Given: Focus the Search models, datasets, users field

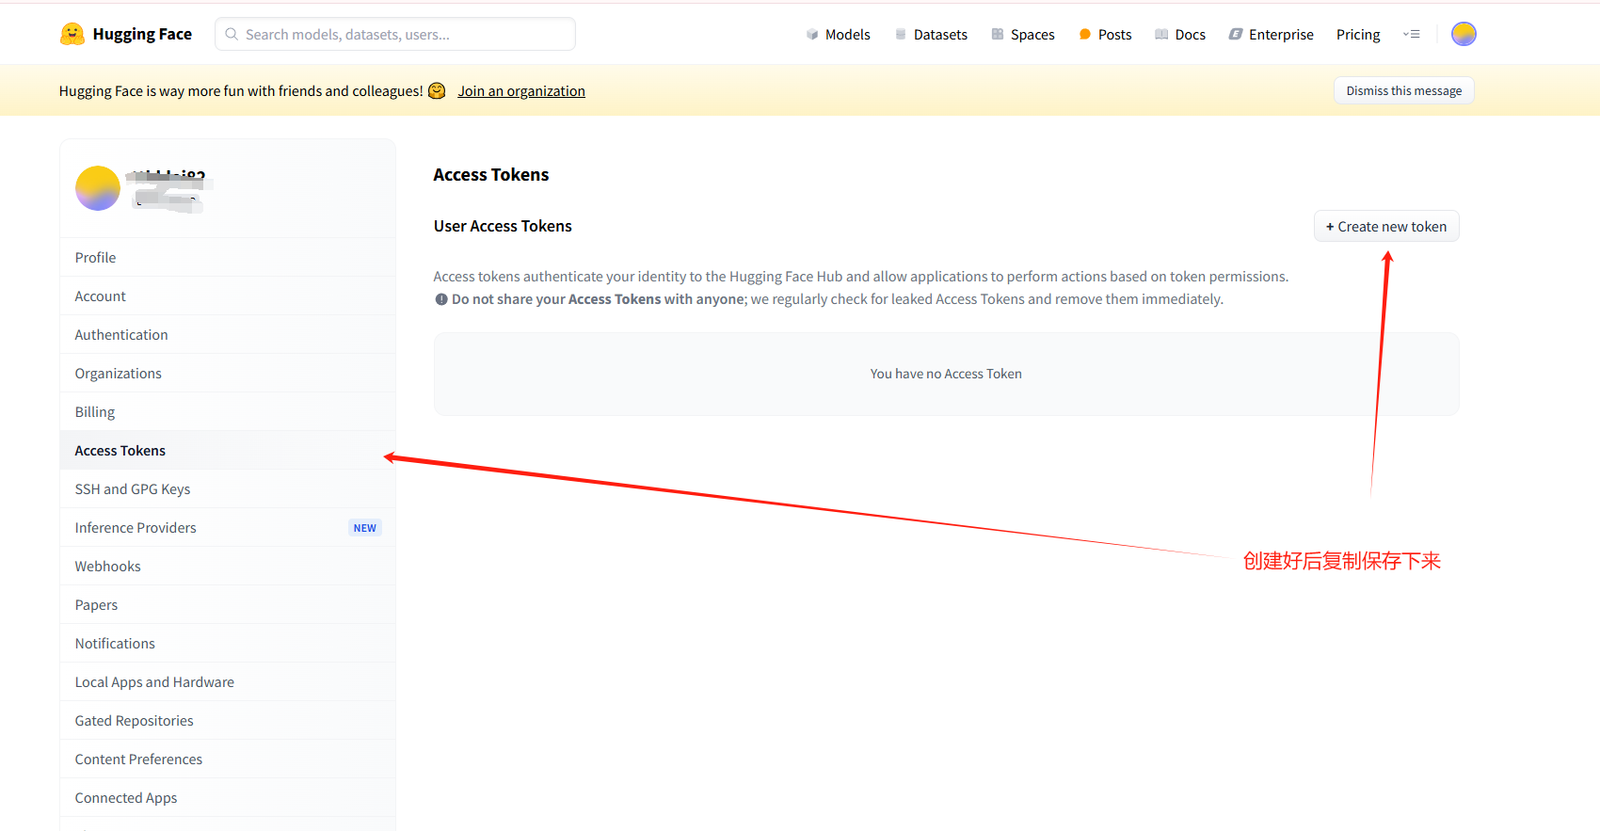Looking at the screenshot, I should coord(395,34).
